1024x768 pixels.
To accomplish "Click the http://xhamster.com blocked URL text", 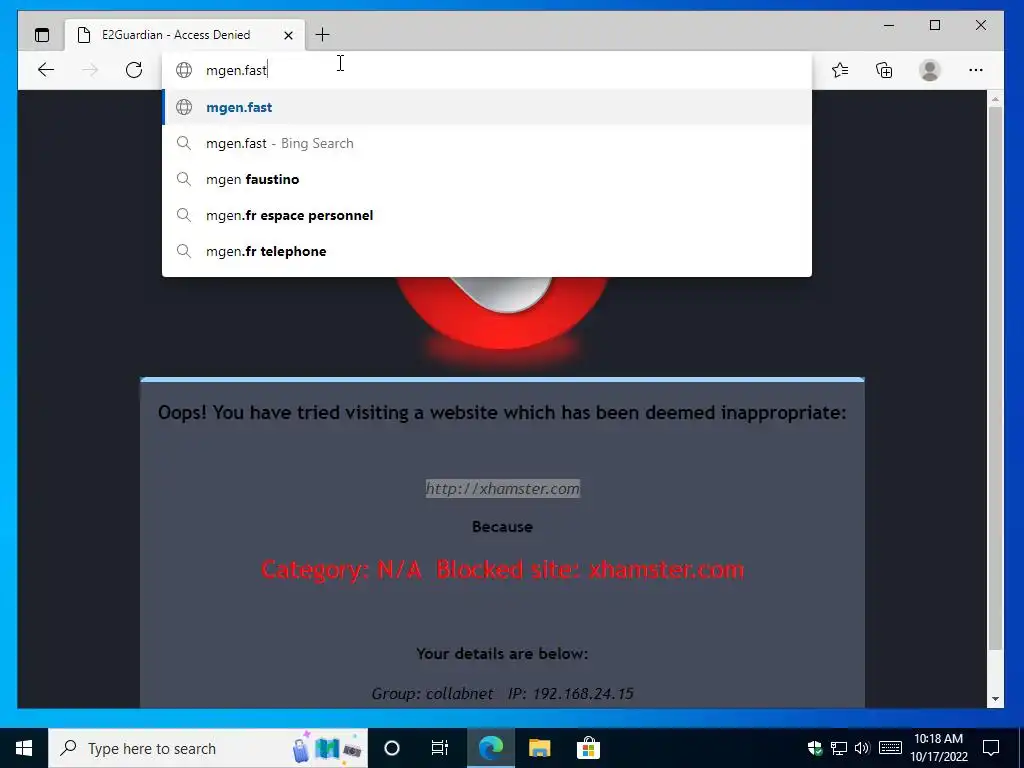I will (503, 488).
